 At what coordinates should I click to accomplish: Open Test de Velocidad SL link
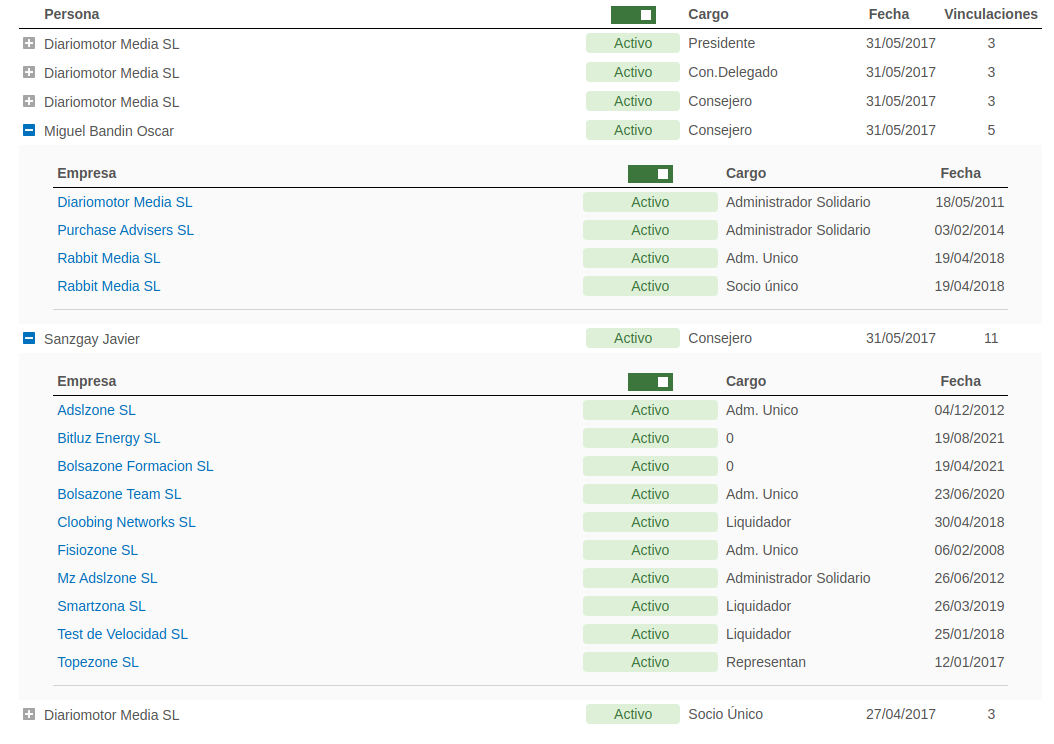point(122,634)
